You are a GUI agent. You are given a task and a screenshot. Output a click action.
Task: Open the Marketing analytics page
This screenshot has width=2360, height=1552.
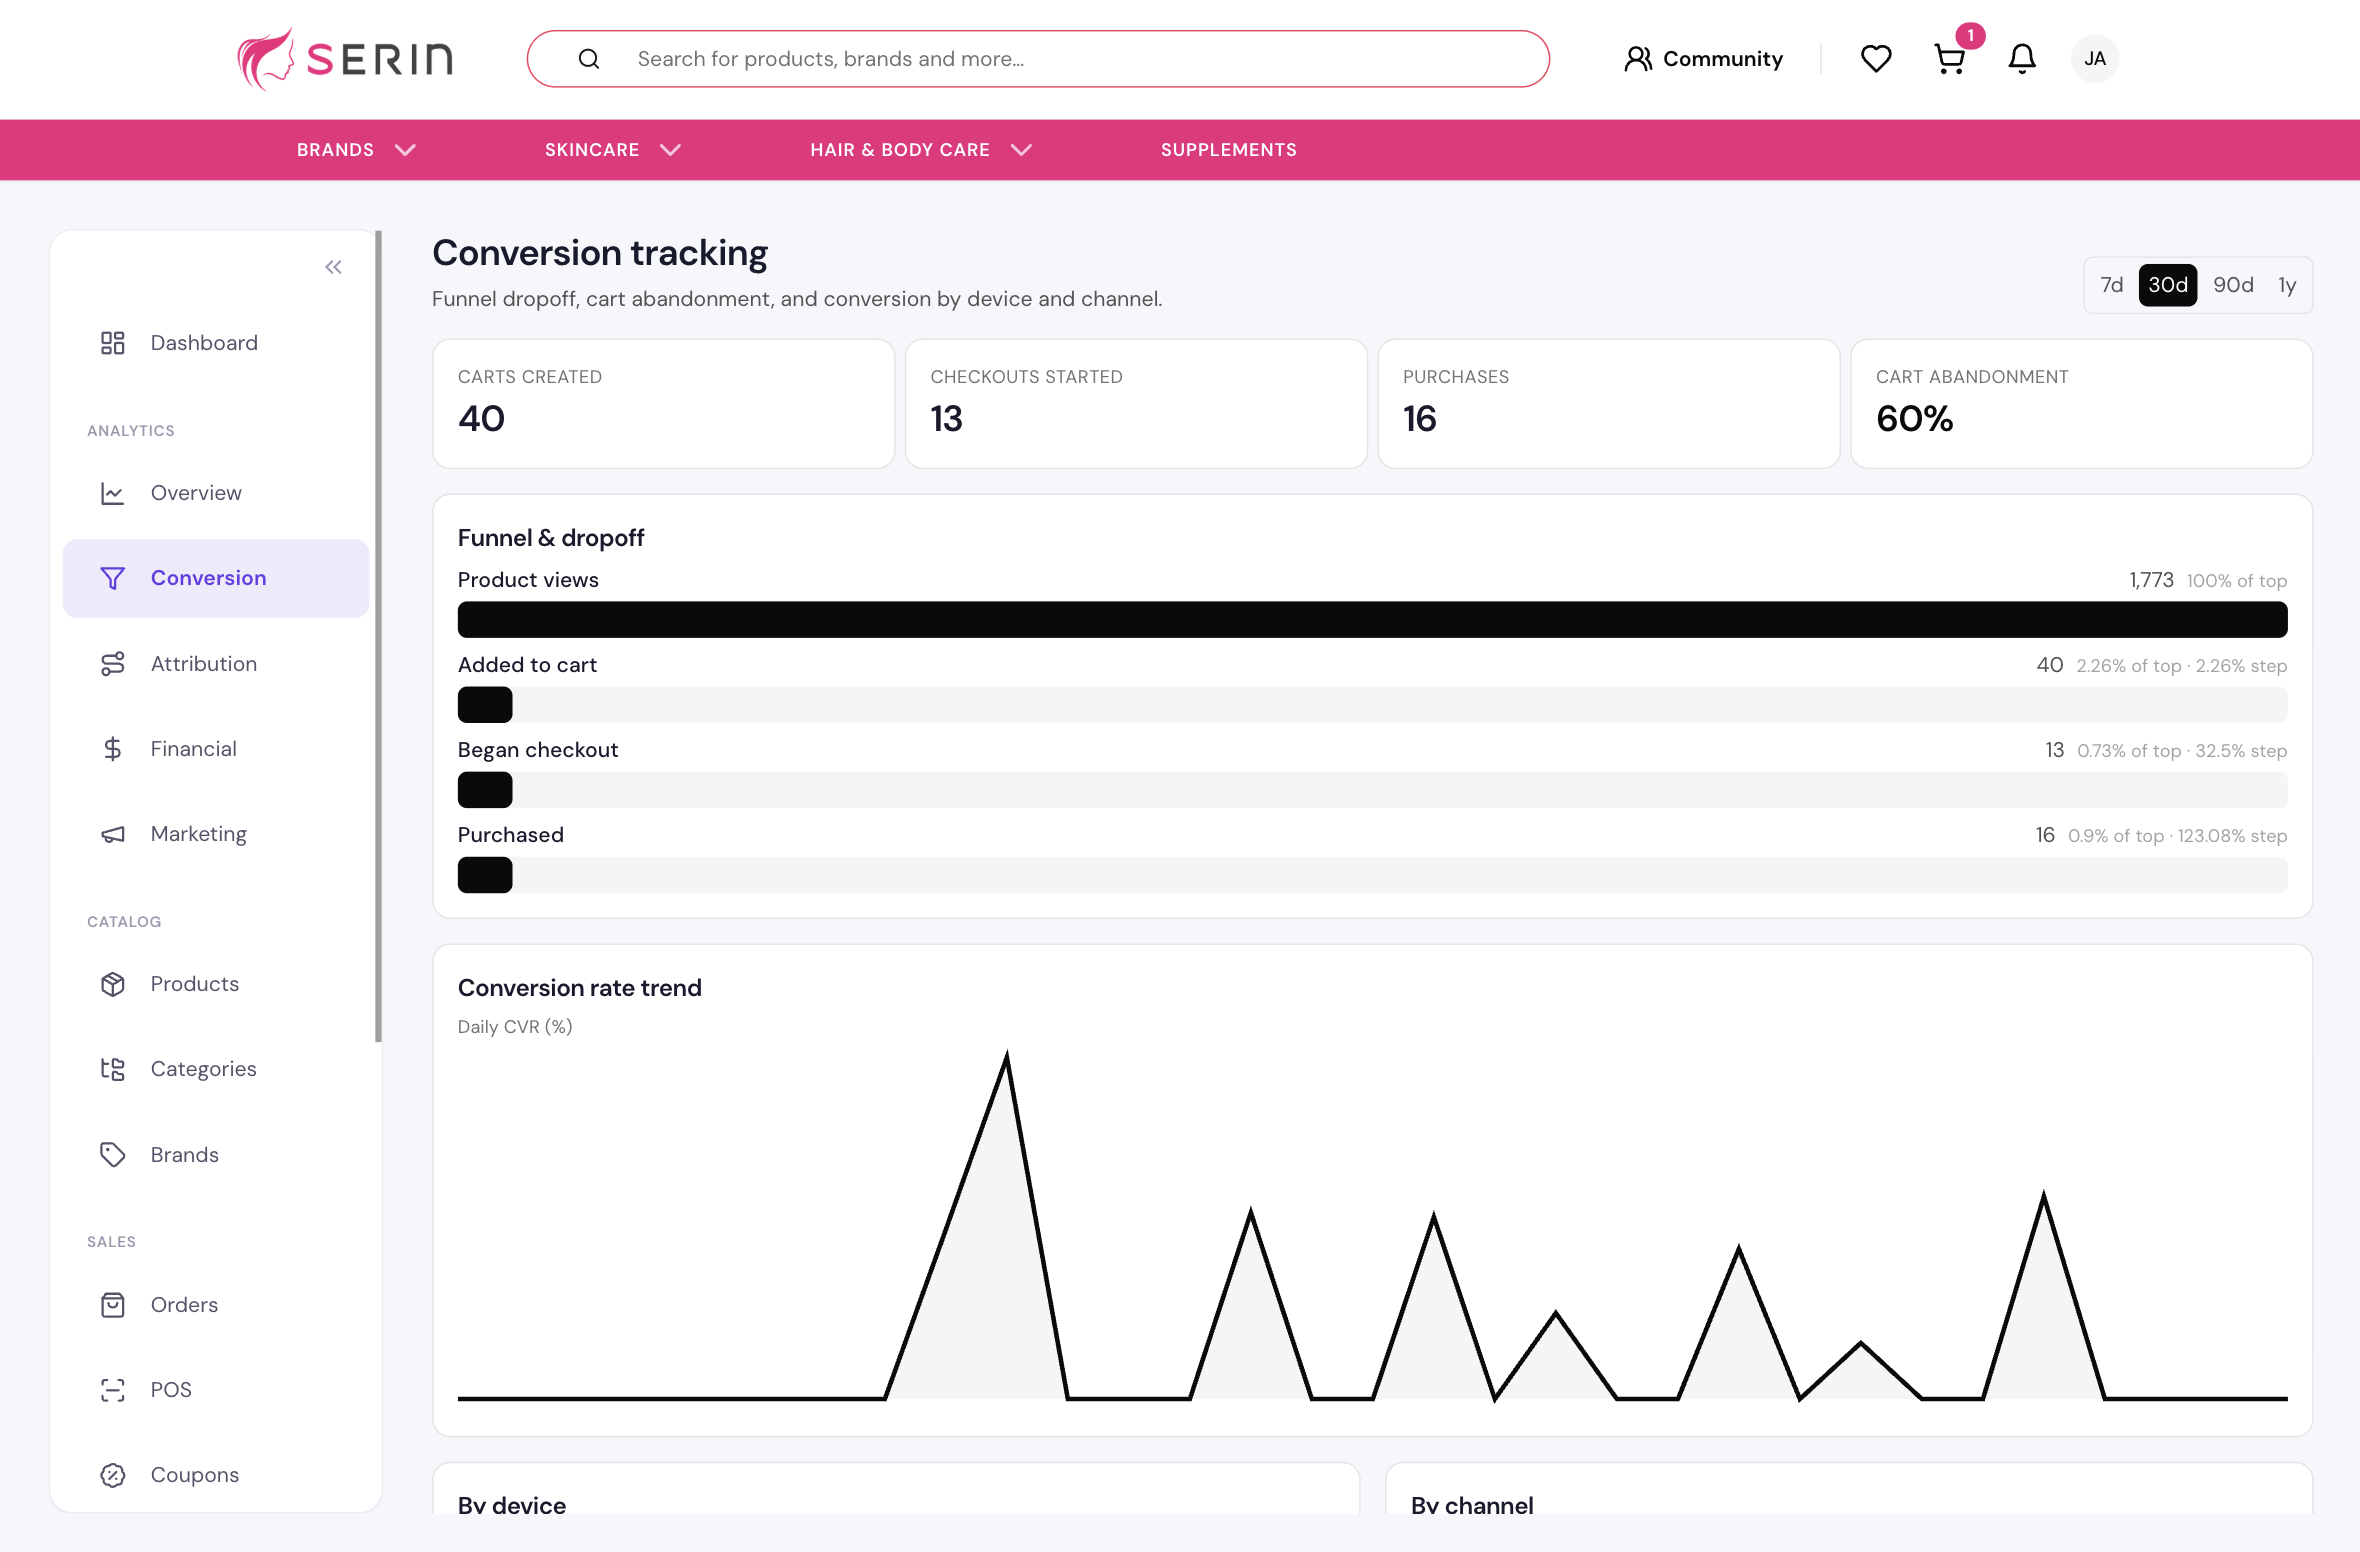click(216, 834)
